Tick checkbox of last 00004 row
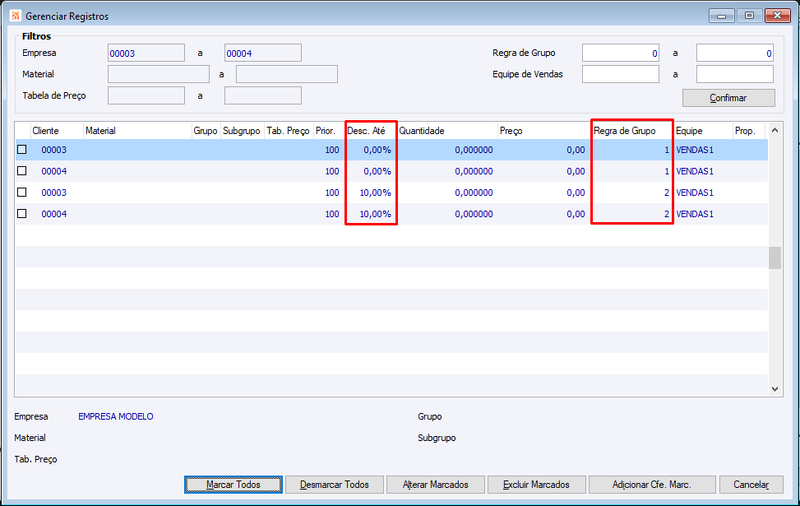800x506 pixels. [x=22, y=214]
